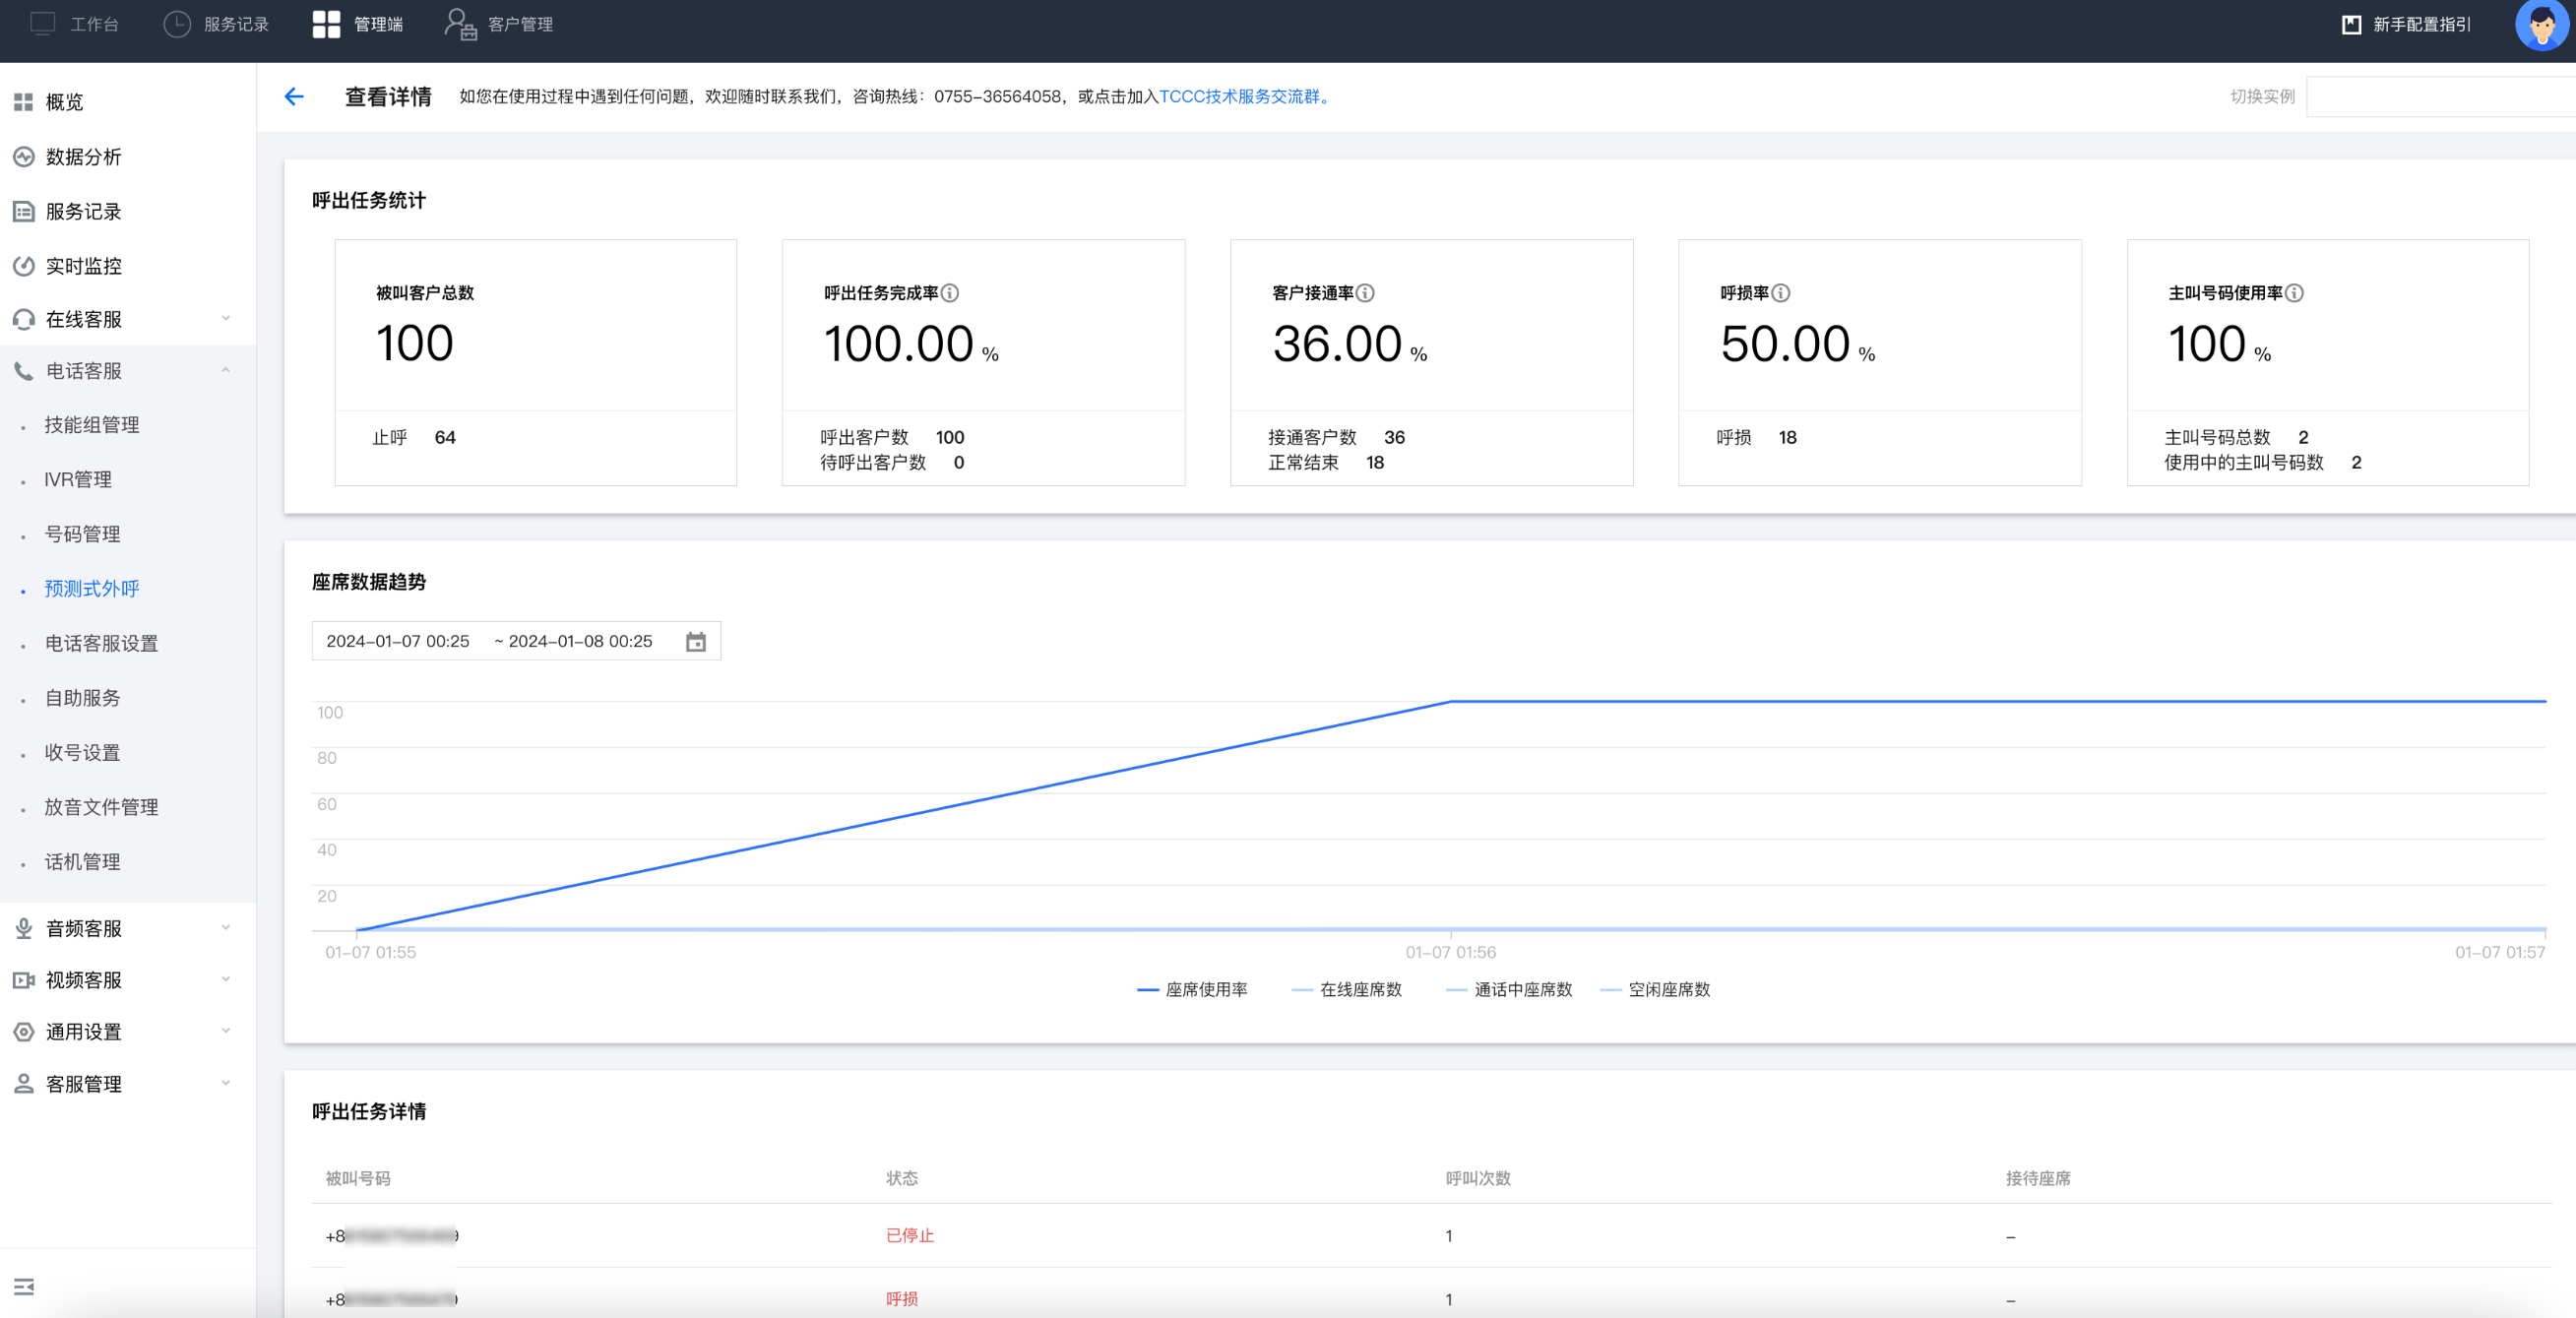This screenshot has width=2576, height=1318.
Task: Toggle 通话中座席数 legend color marker
Action: tap(1456, 989)
